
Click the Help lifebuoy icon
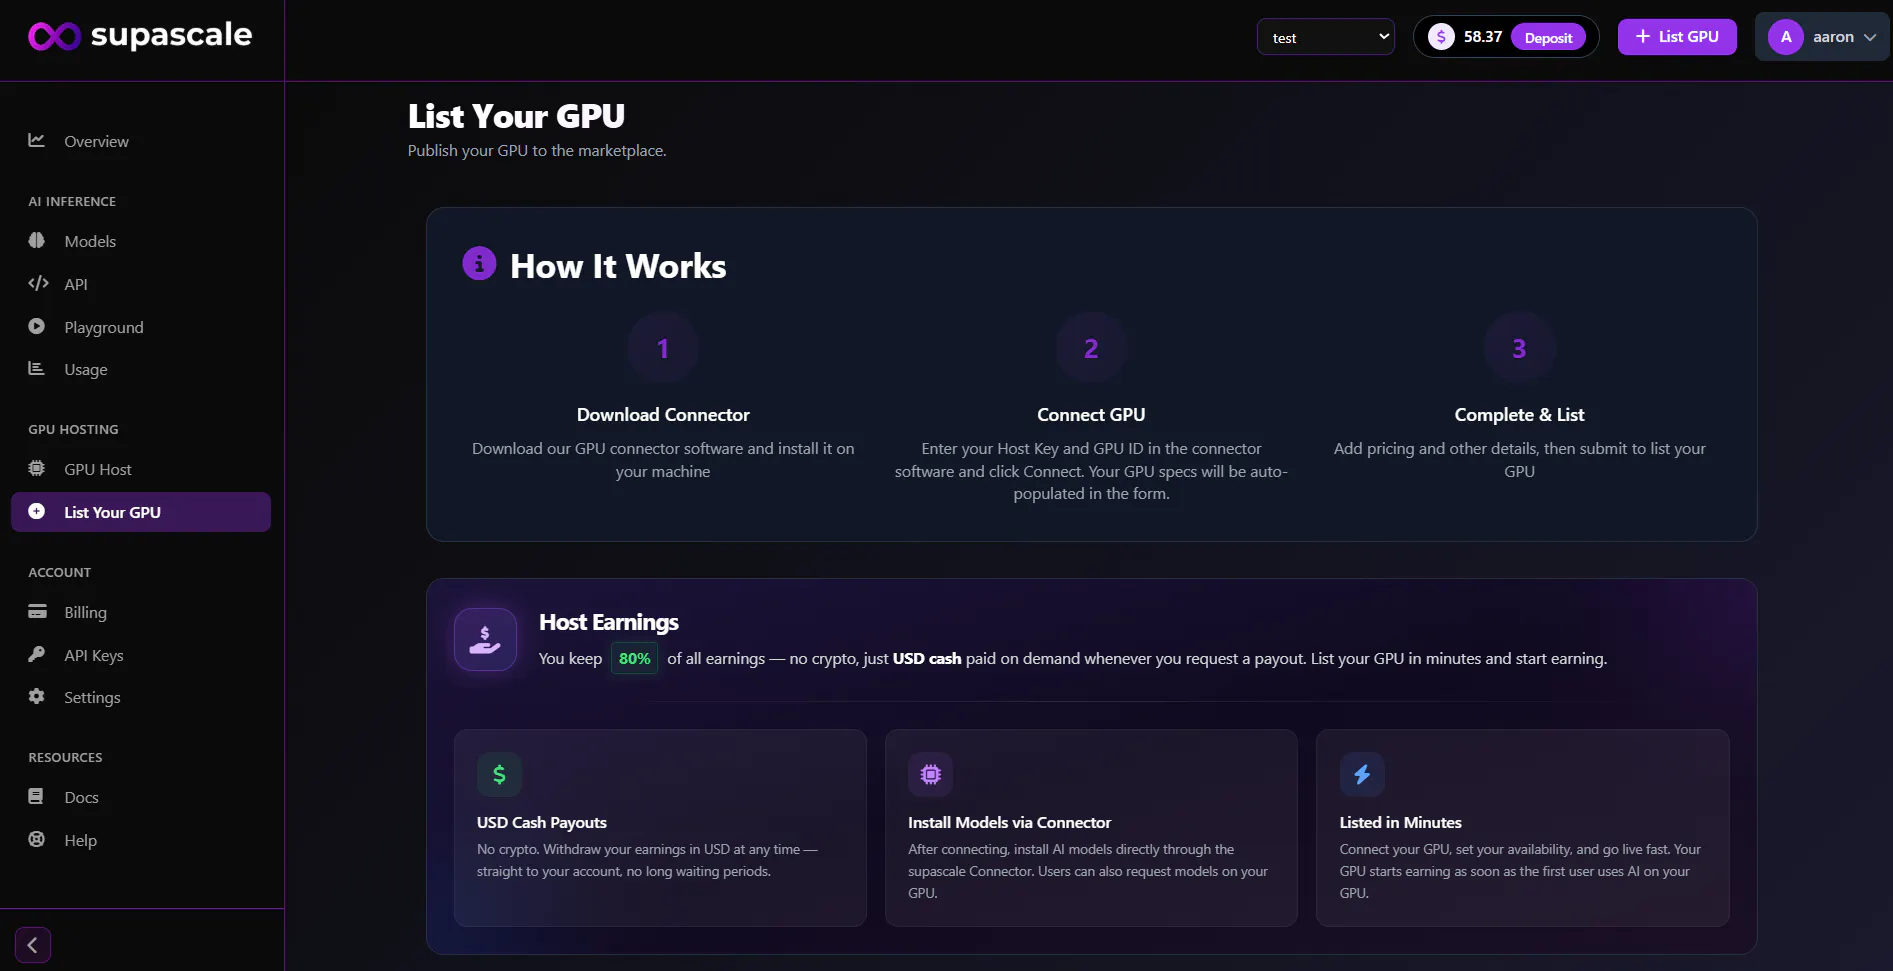pyautogui.click(x=37, y=840)
